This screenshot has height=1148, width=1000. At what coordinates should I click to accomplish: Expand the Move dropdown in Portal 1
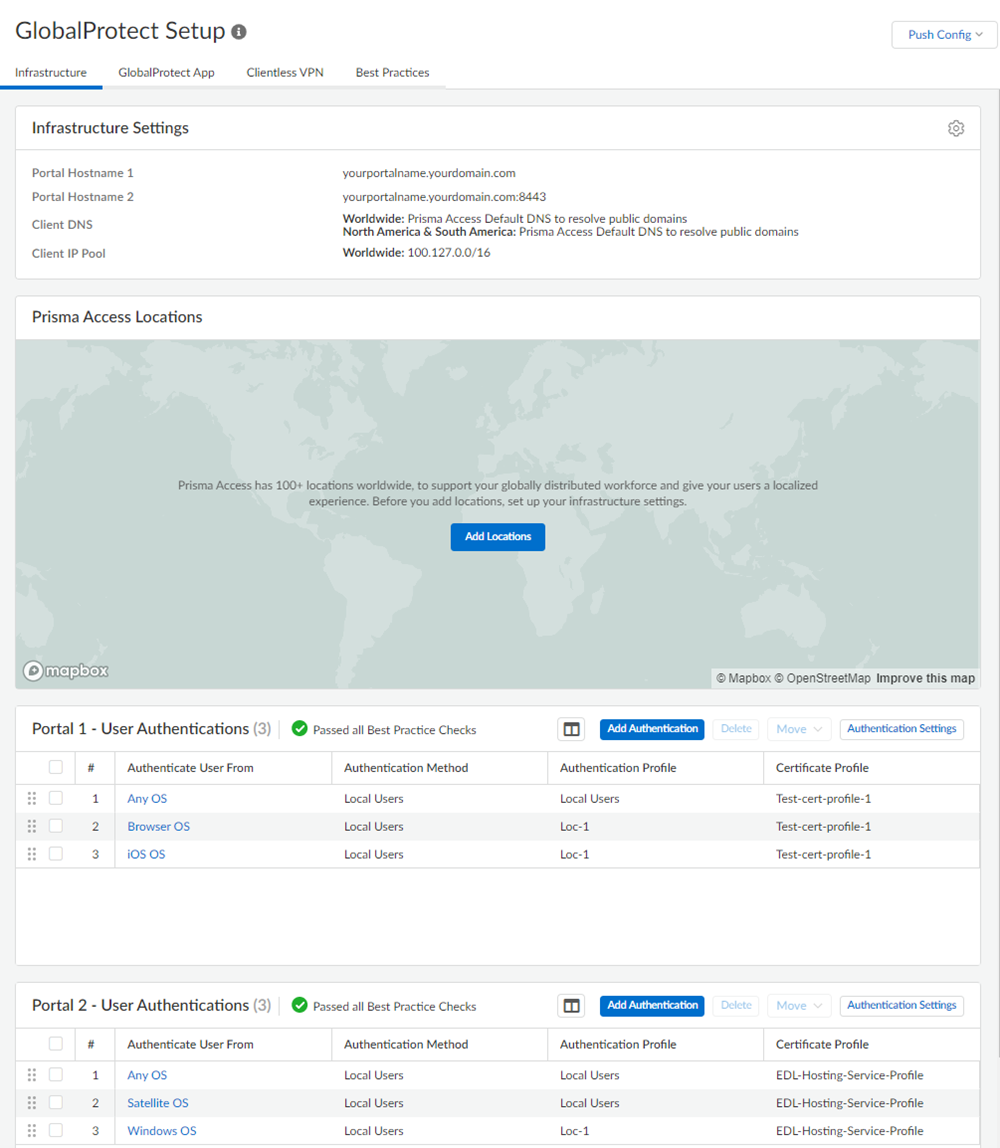tap(798, 729)
